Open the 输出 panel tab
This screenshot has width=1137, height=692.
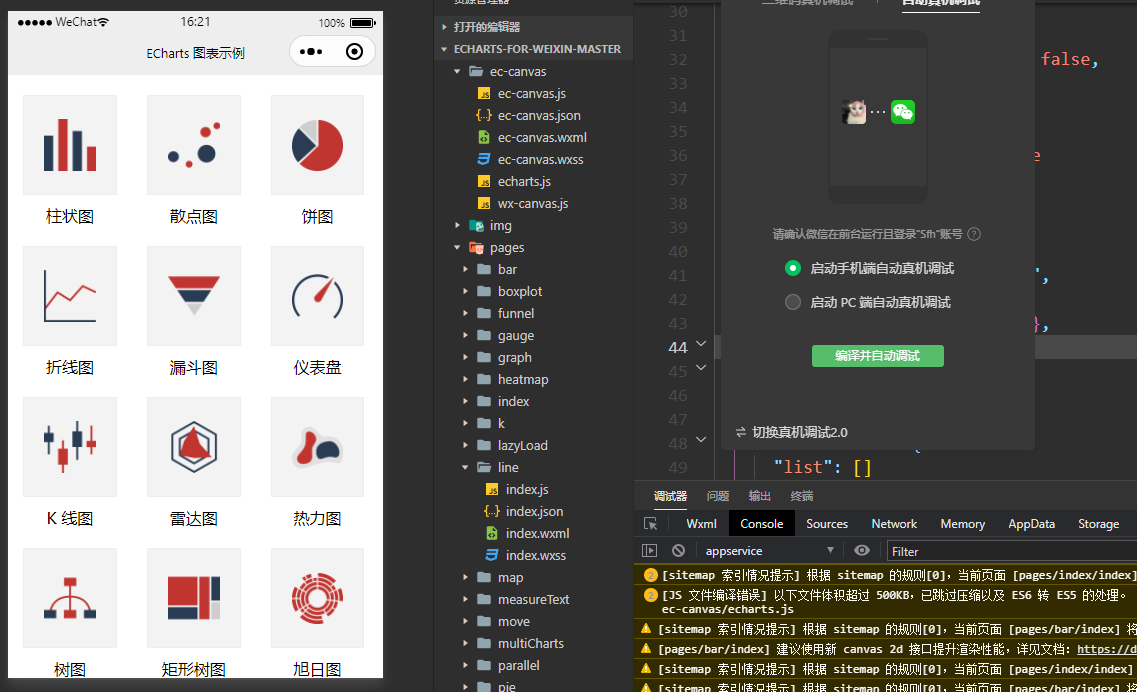pyautogui.click(x=759, y=496)
